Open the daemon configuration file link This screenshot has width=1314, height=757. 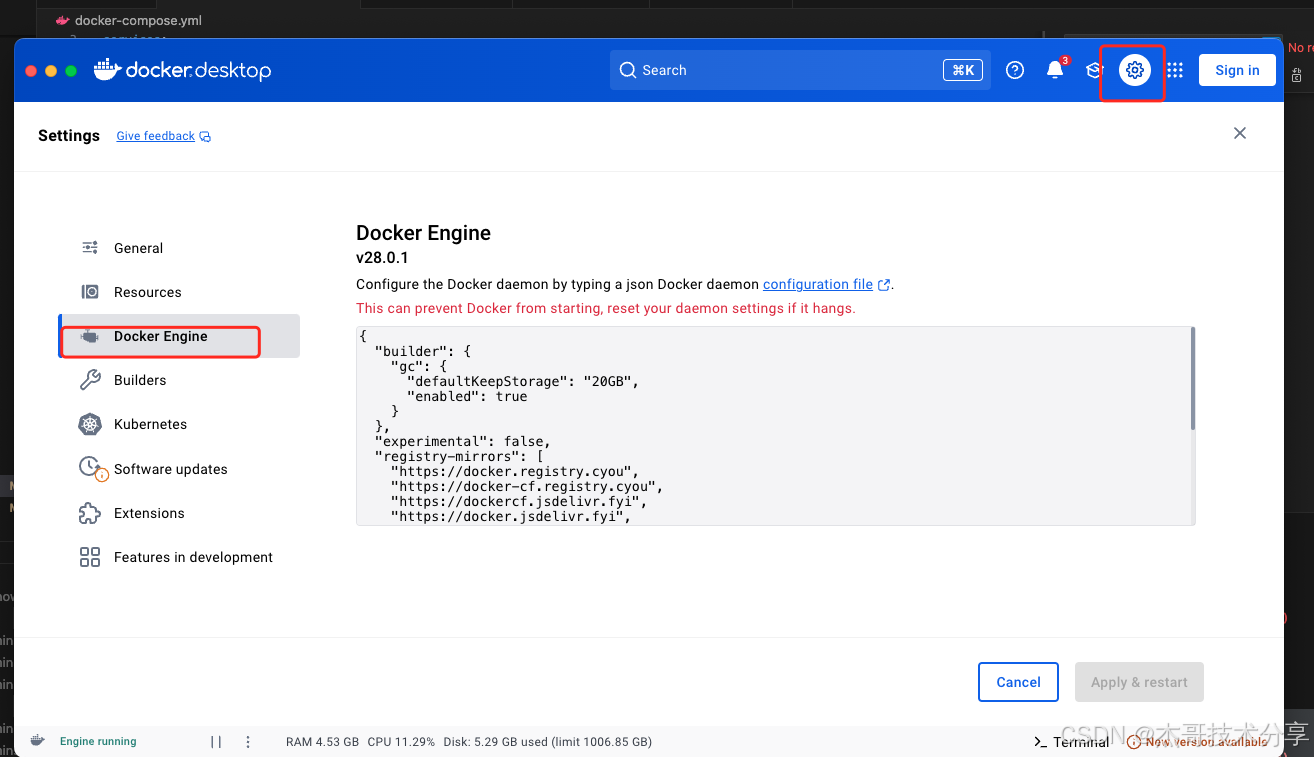coord(818,284)
